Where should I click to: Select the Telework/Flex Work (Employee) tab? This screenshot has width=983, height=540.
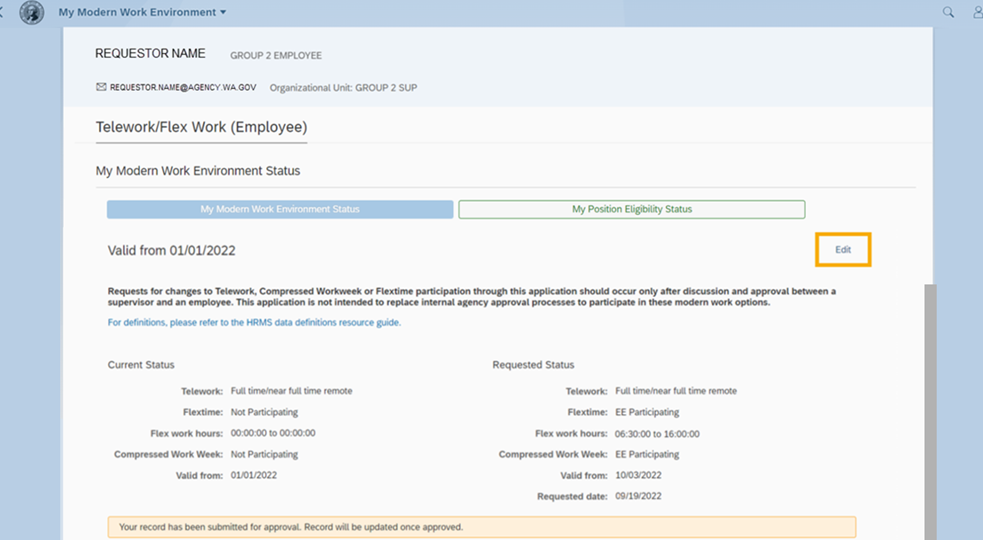click(x=201, y=127)
